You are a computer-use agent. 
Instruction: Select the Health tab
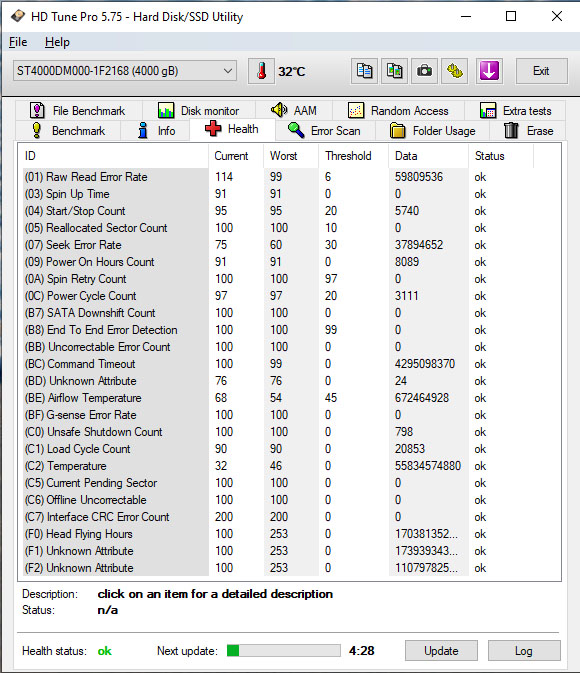pyautogui.click(x=232, y=129)
